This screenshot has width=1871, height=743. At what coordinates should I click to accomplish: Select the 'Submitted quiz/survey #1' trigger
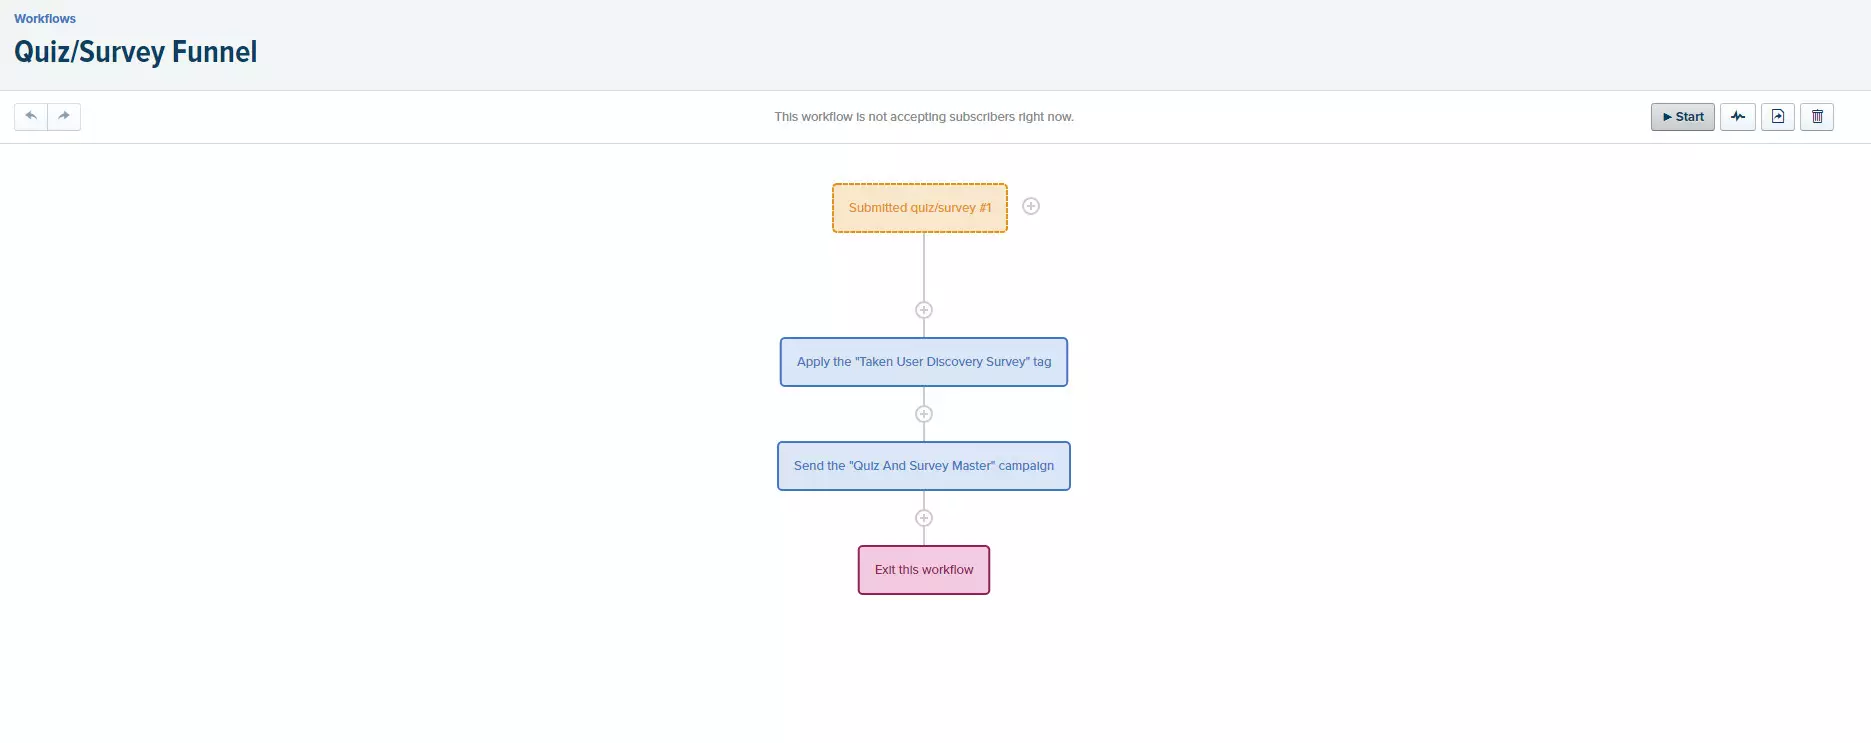tap(920, 208)
